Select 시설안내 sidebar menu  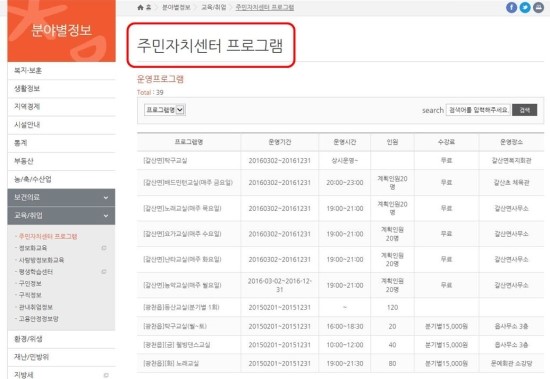coord(27,125)
